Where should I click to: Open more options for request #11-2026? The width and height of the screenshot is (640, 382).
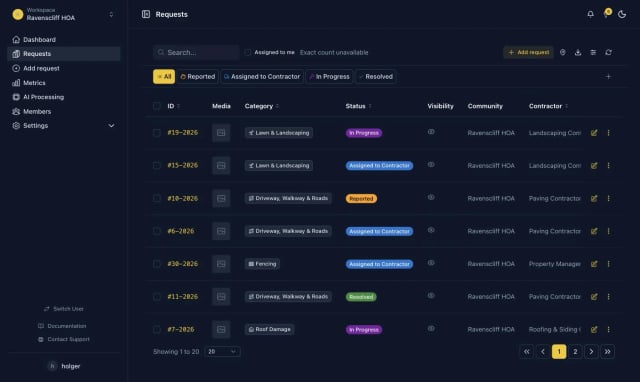608,297
